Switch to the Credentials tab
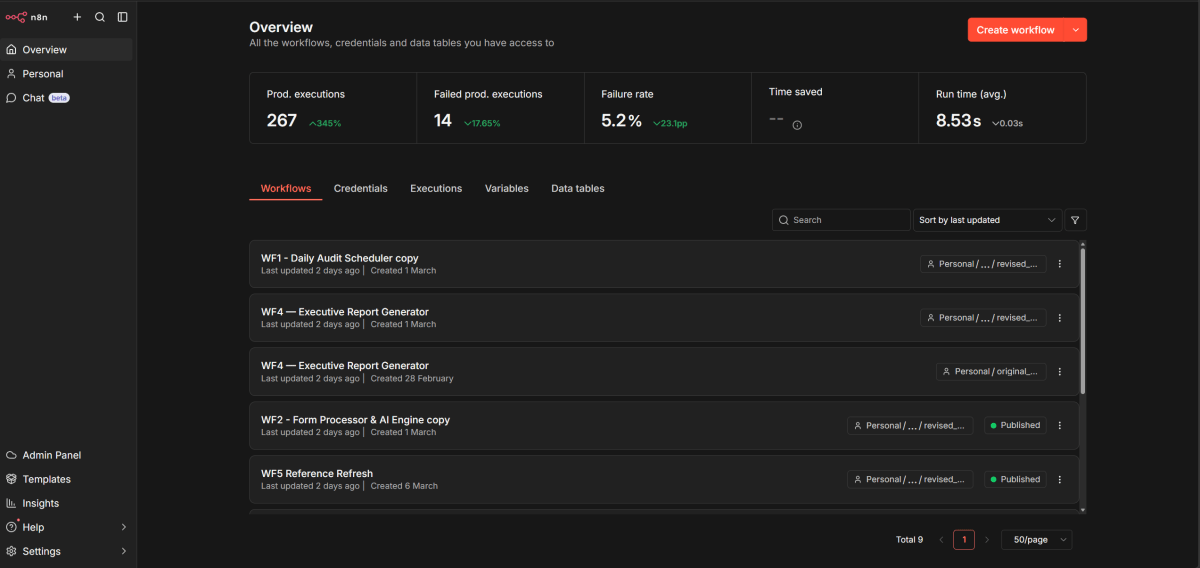This screenshot has width=1200, height=568. 361,188
